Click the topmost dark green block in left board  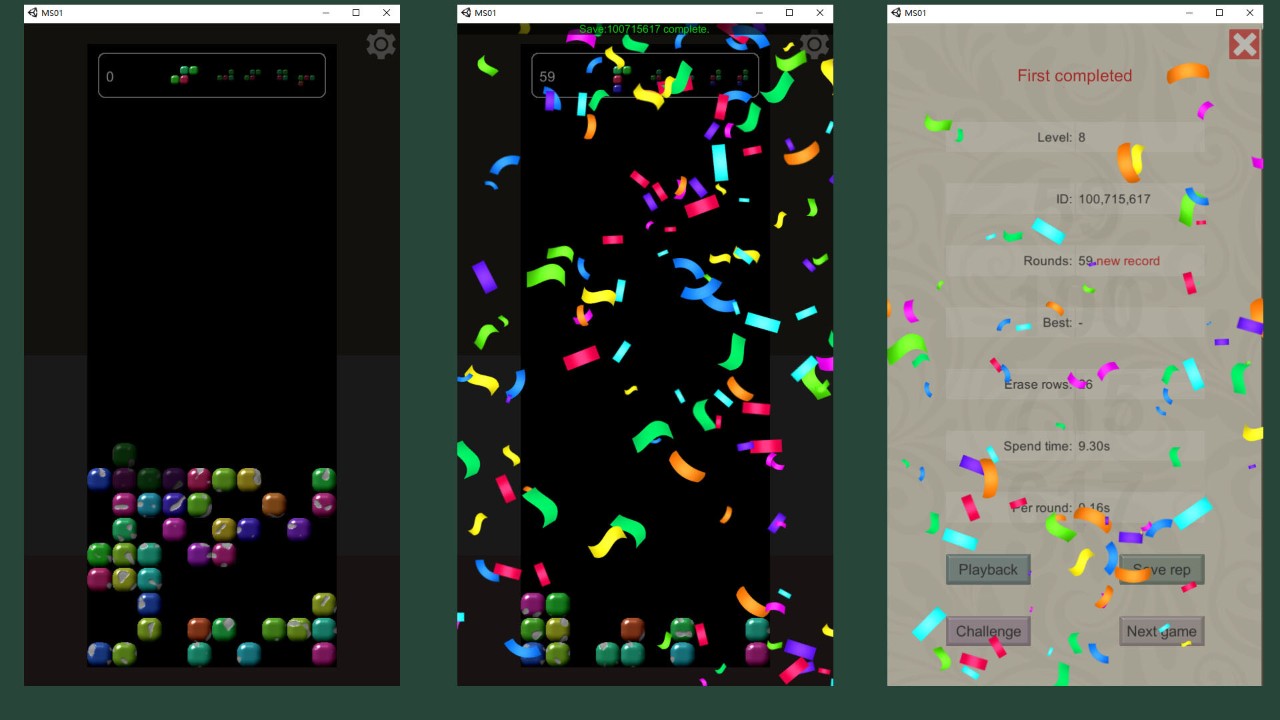(124, 454)
